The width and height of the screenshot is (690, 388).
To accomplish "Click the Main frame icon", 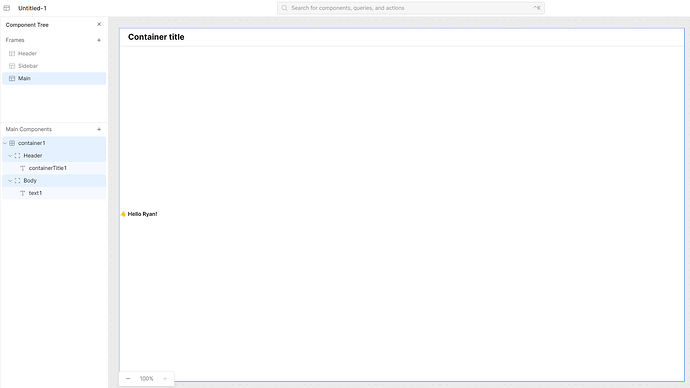I will coord(12,78).
